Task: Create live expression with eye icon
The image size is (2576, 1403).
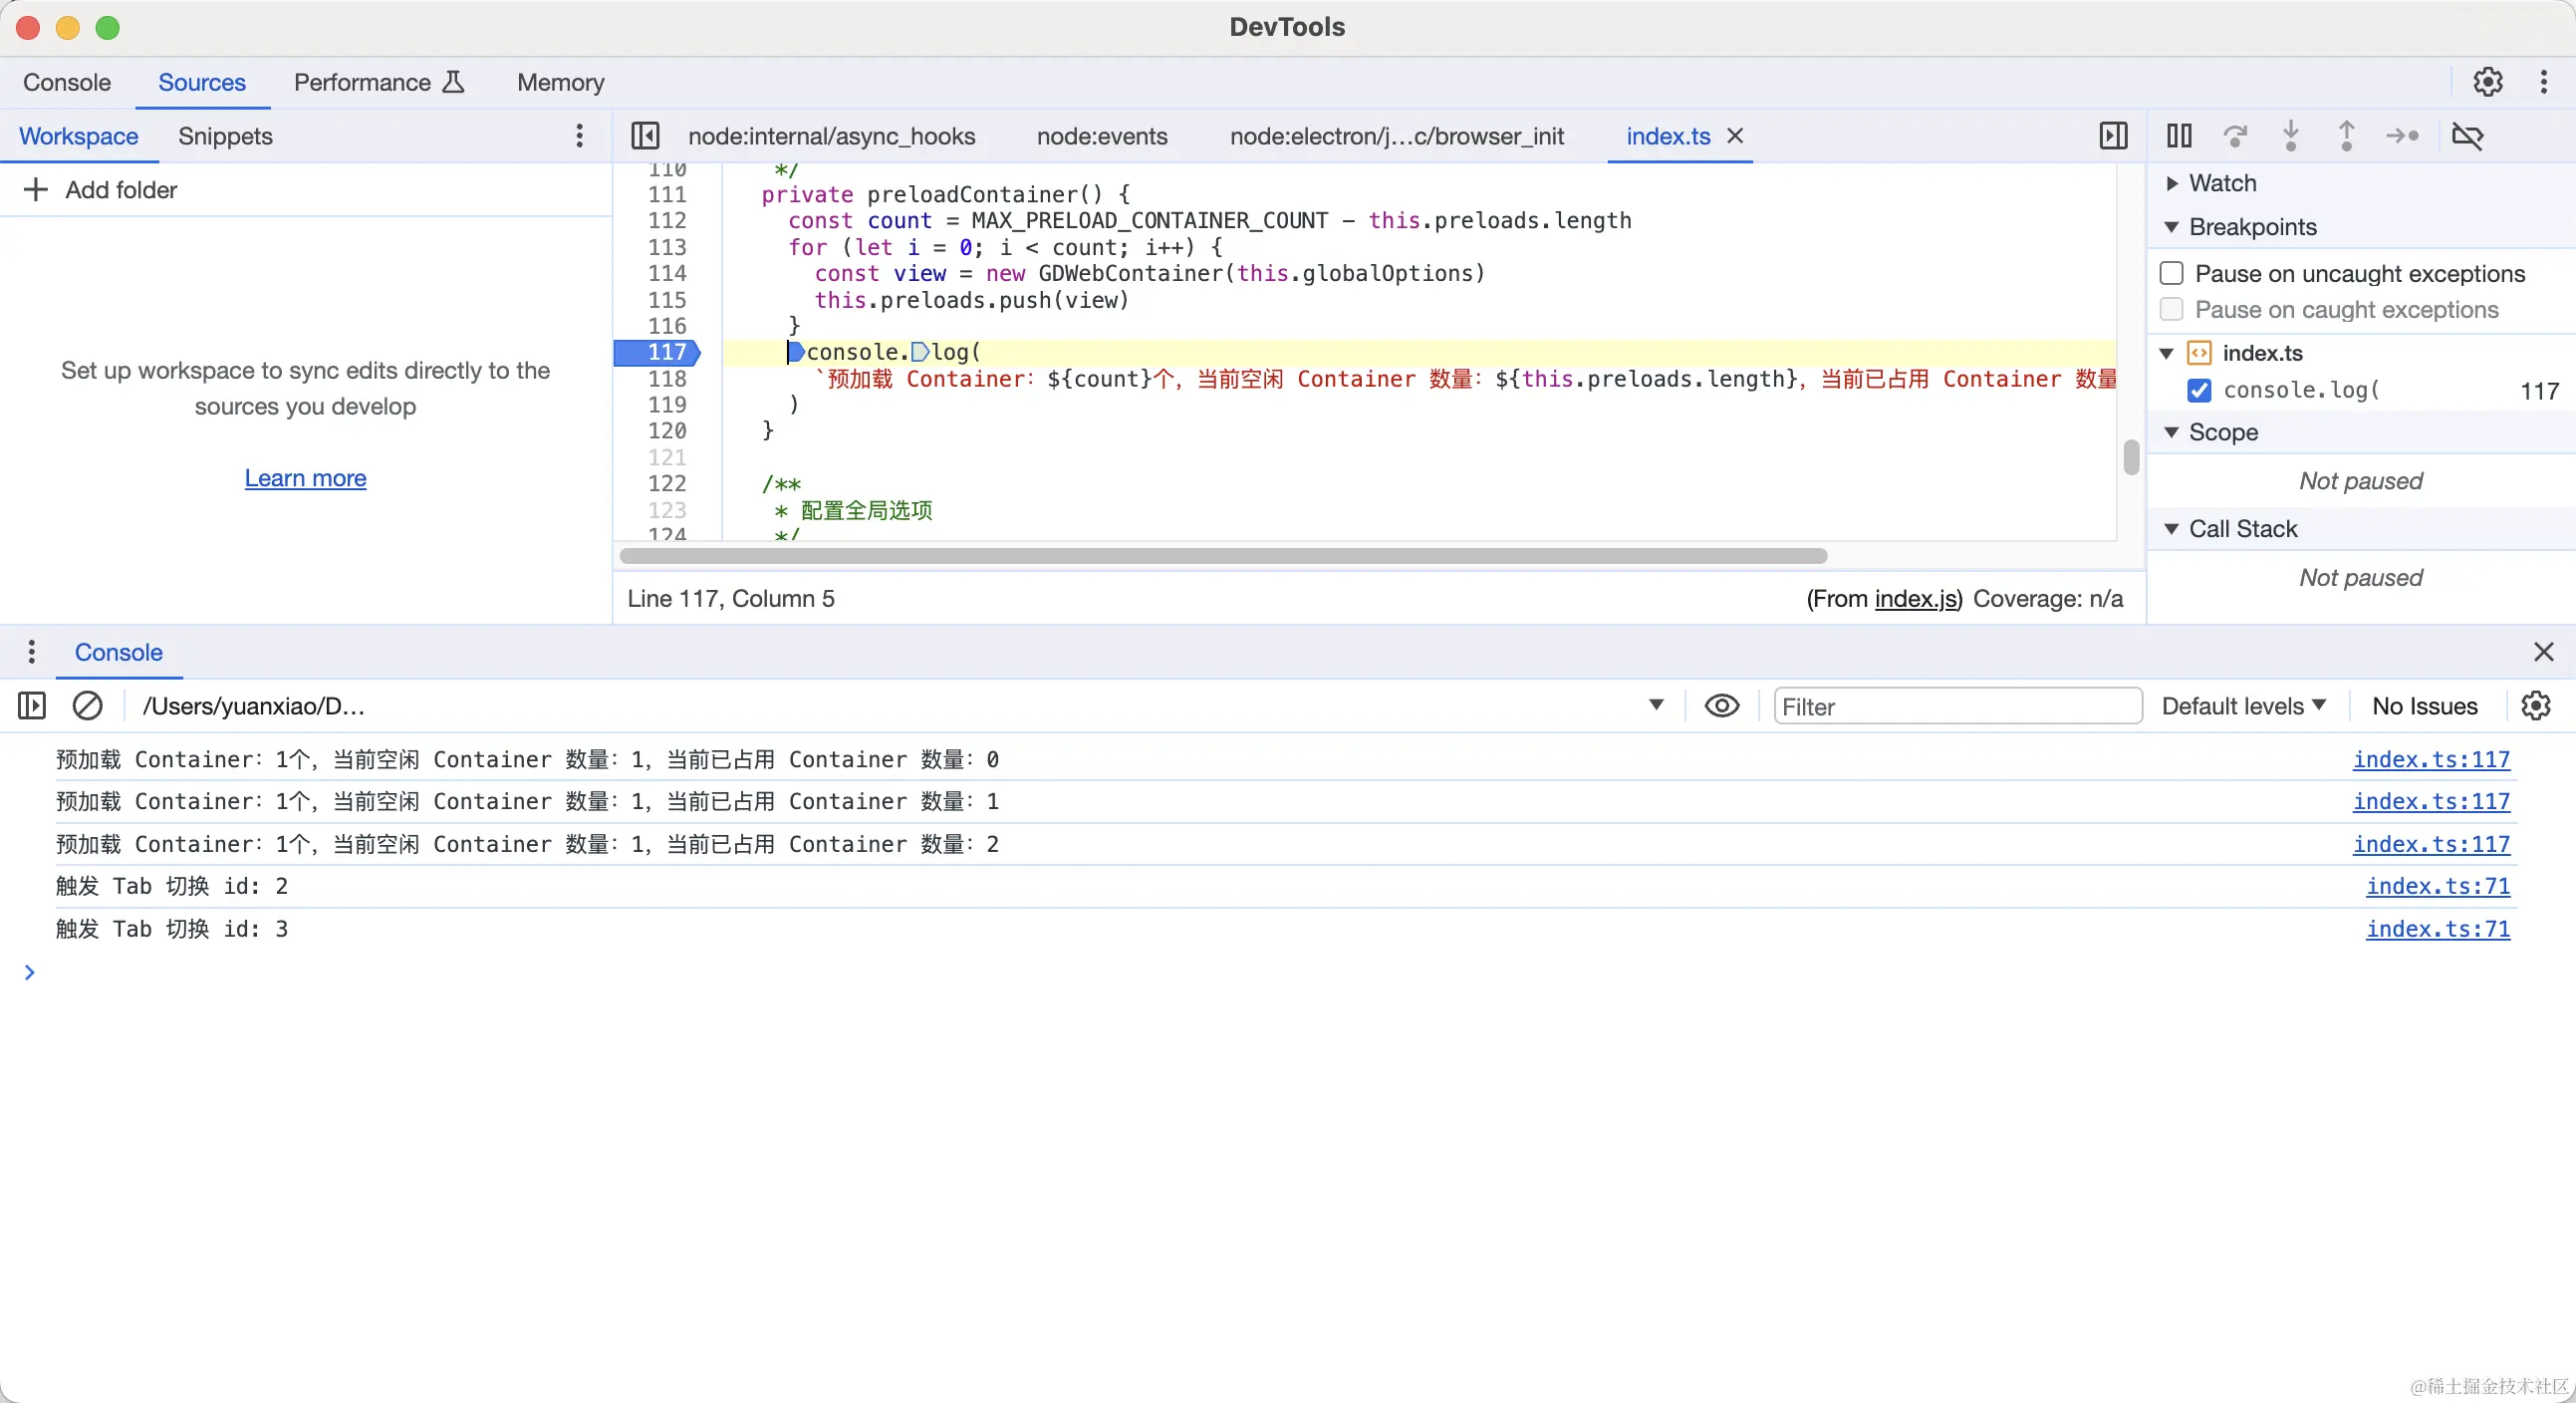Action: [1721, 706]
